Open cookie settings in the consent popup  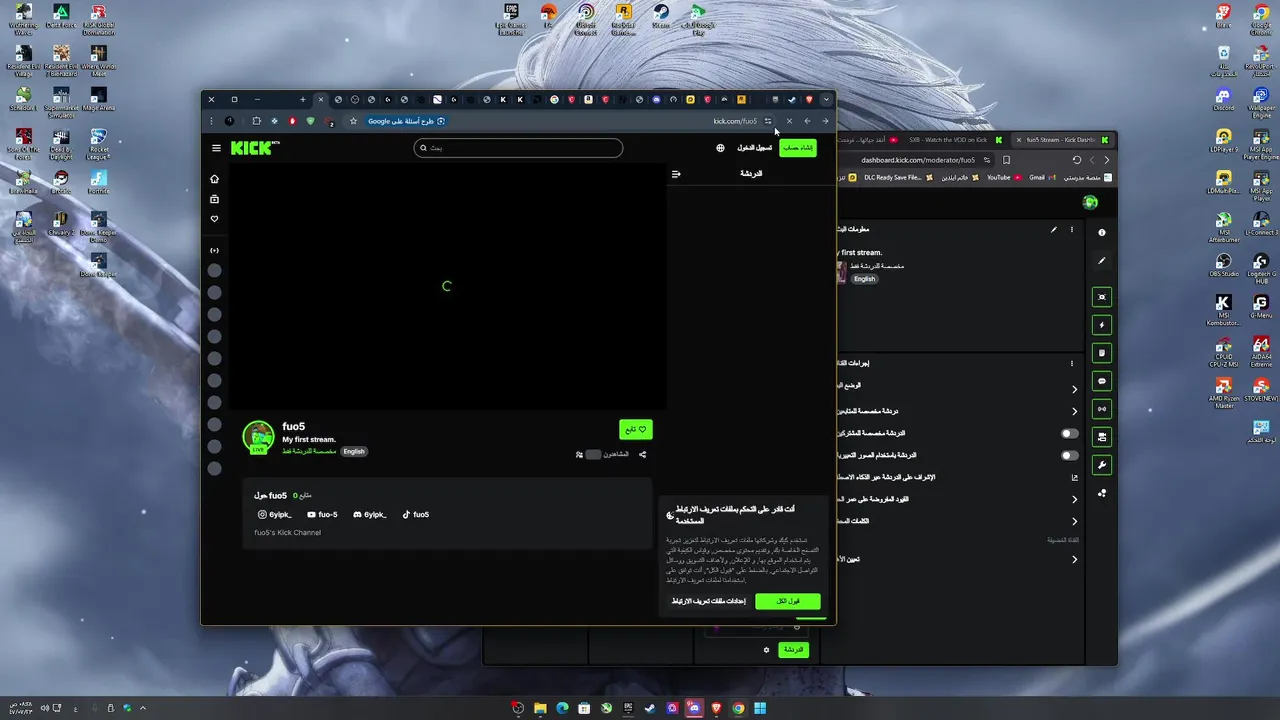coord(709,601)
